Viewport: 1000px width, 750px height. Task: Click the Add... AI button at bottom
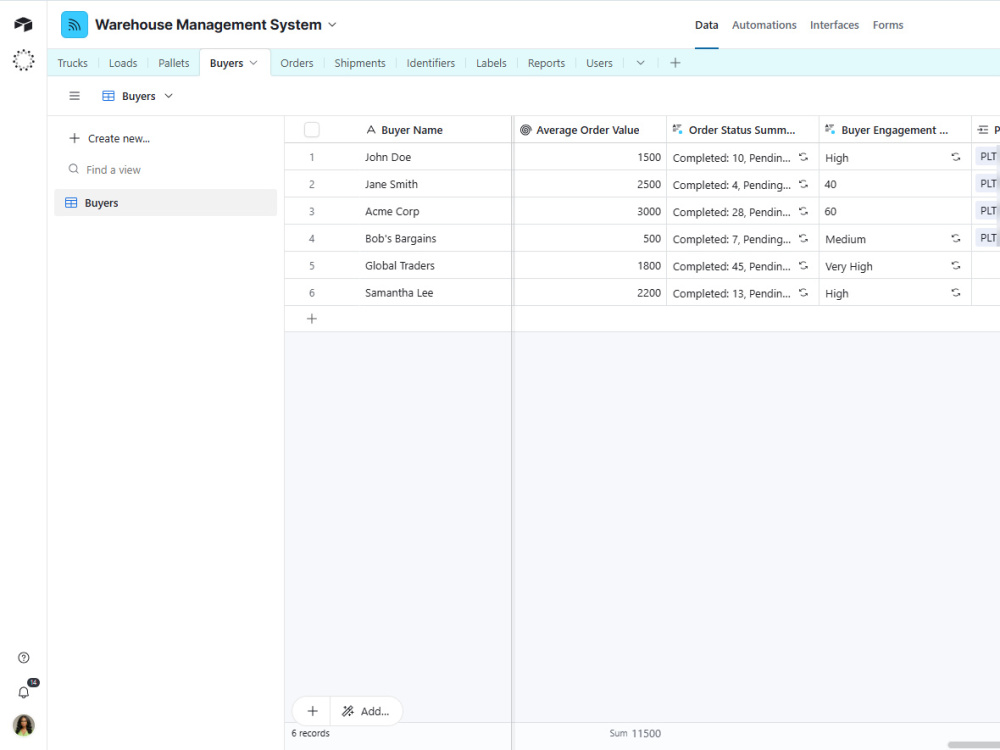[x=366, y=710]
